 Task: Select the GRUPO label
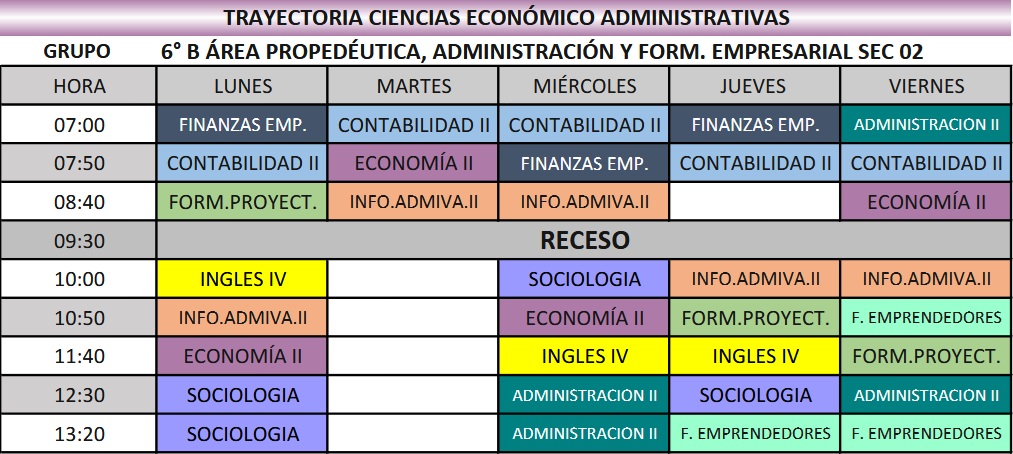[78, 51]
